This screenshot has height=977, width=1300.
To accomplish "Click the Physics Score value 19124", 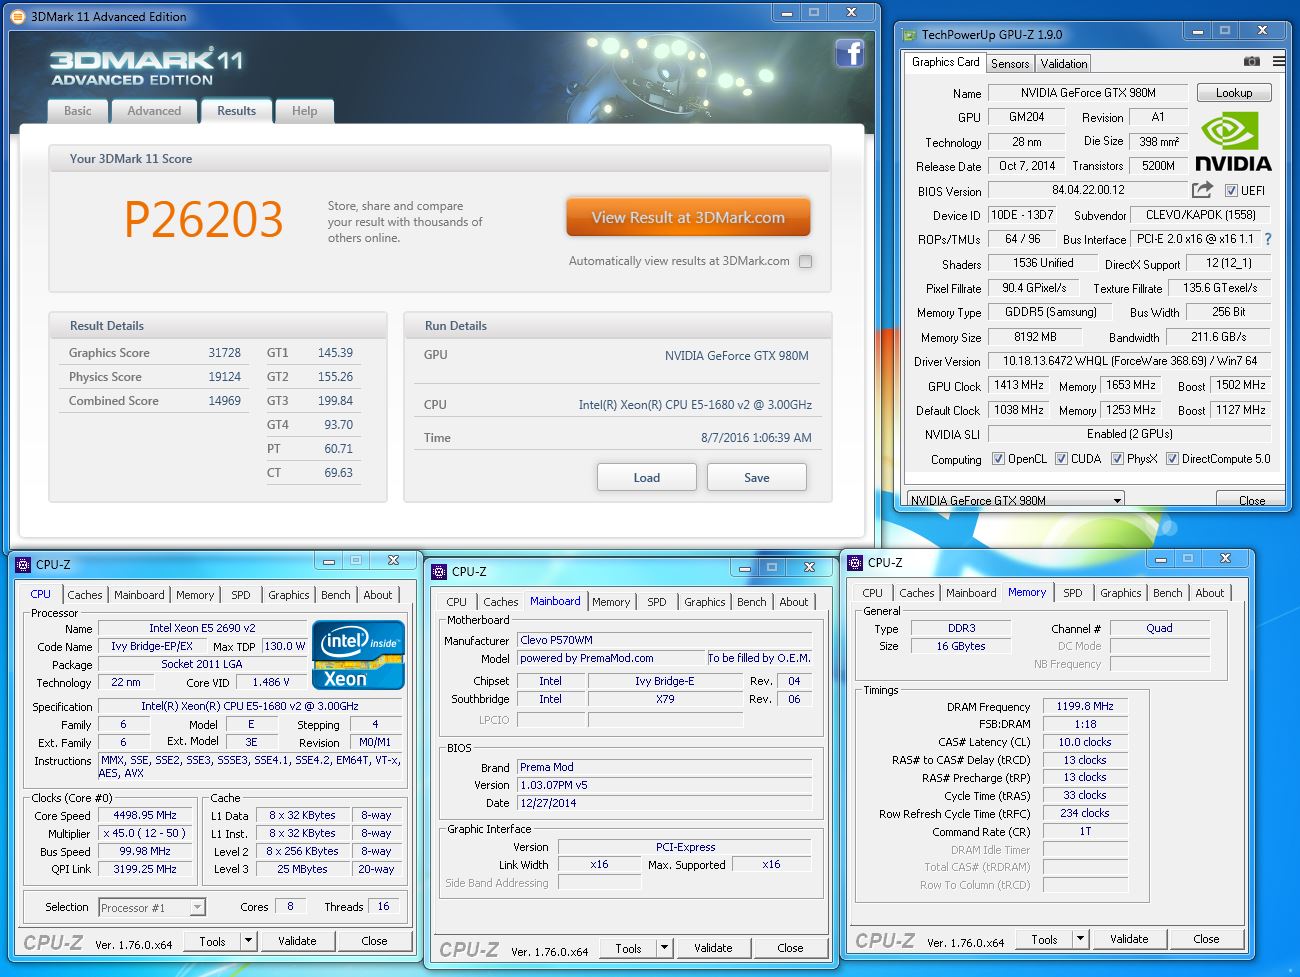I will coord(224,377).
